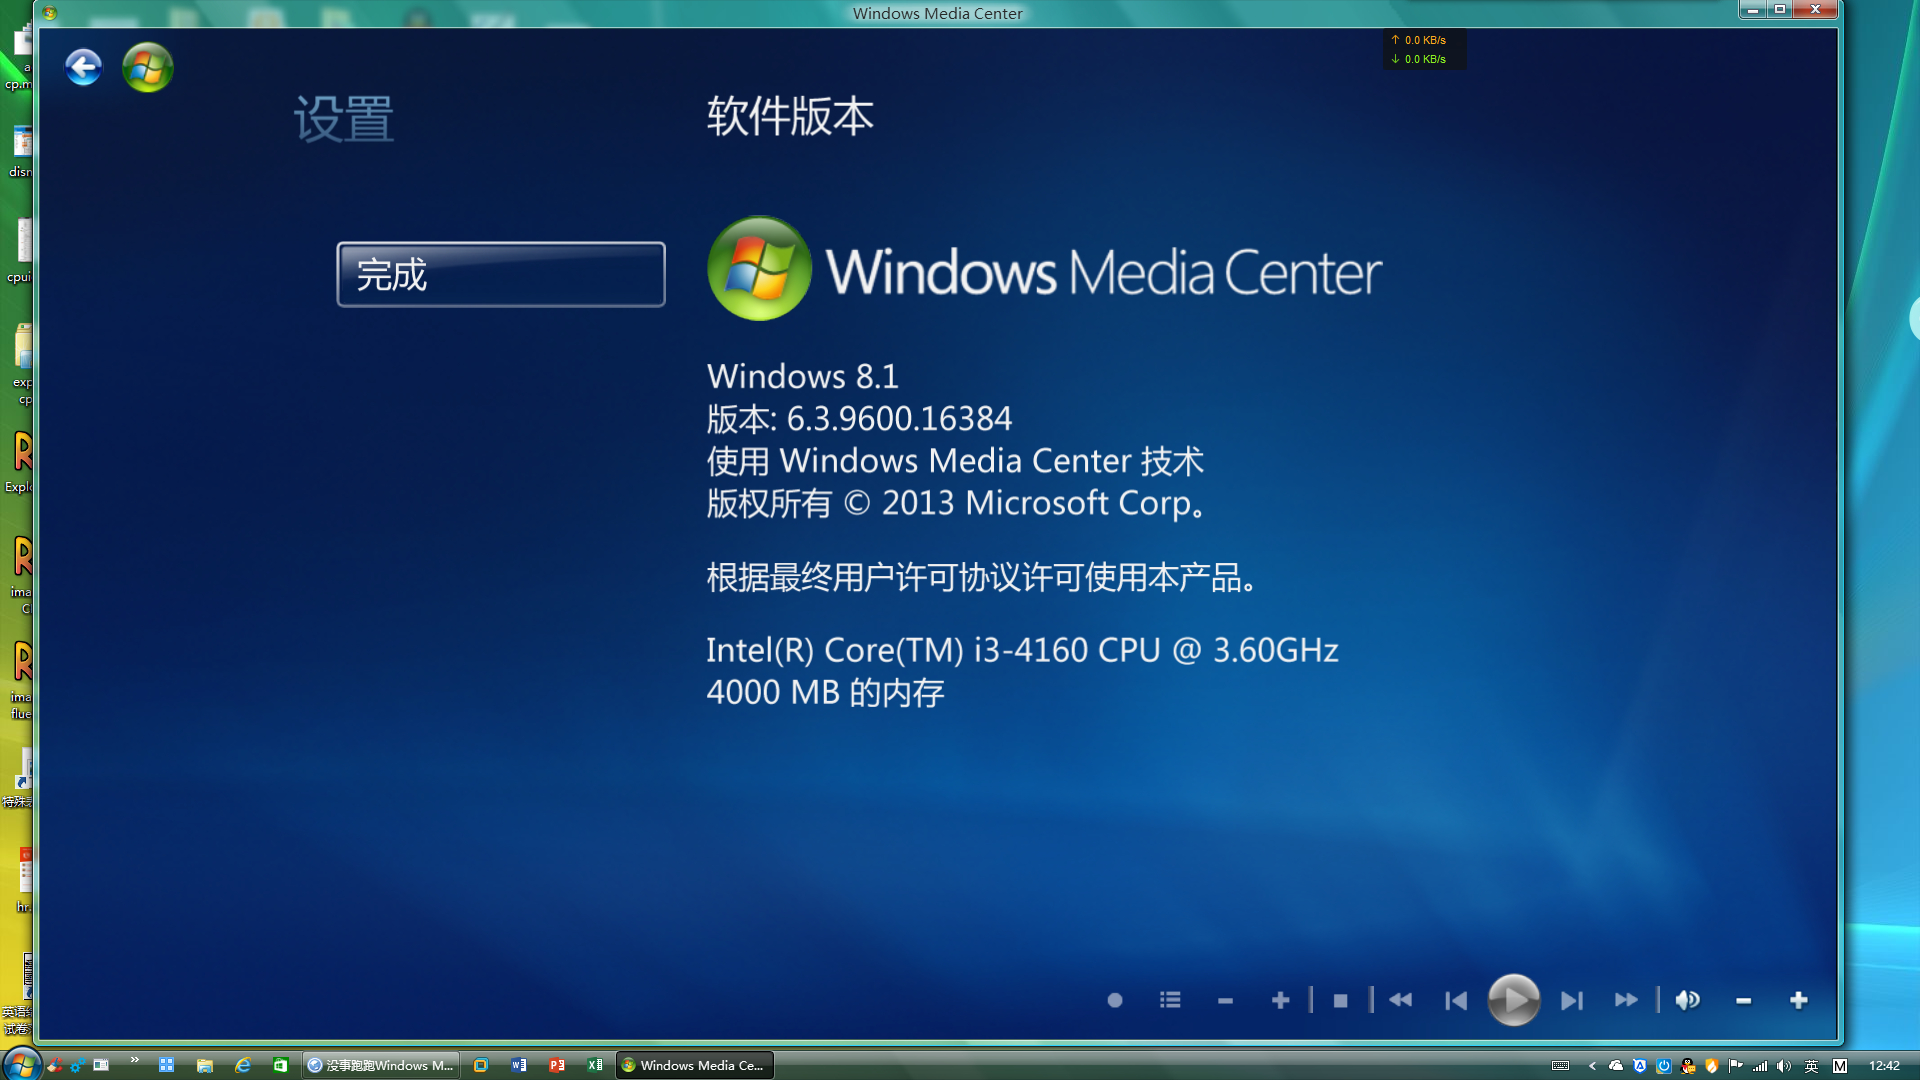This screenshot has width=1920, height=1080.
Task: Open the QQ penguin tray icon
Action: tap(1688, 1066)
